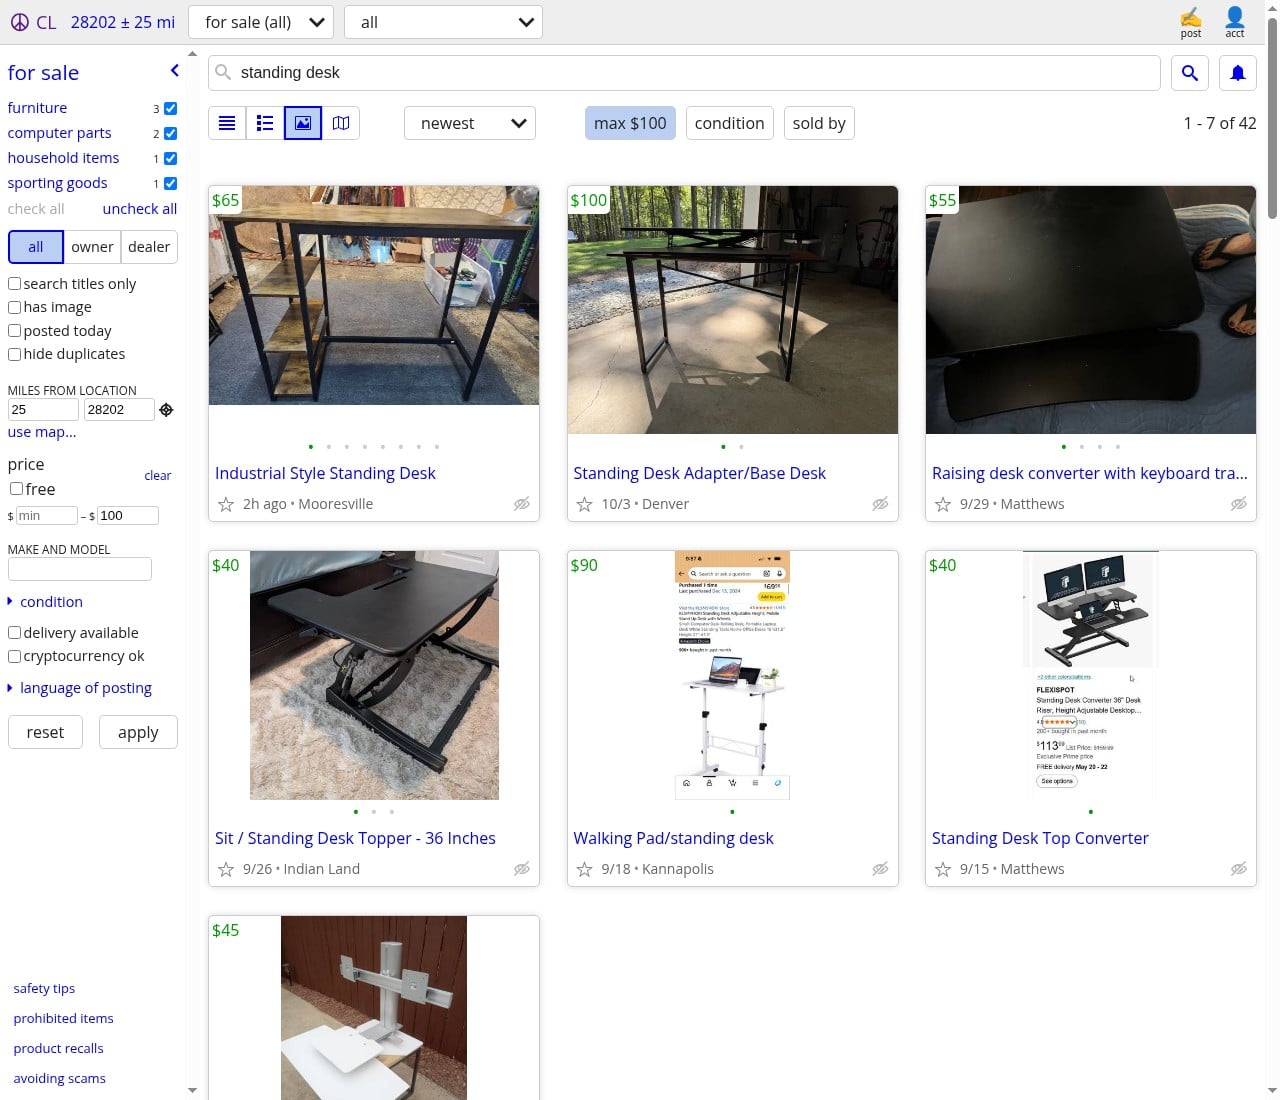Click the minimum price input field
This screenshot has height=1100, width=1280.
pos(46,516)
